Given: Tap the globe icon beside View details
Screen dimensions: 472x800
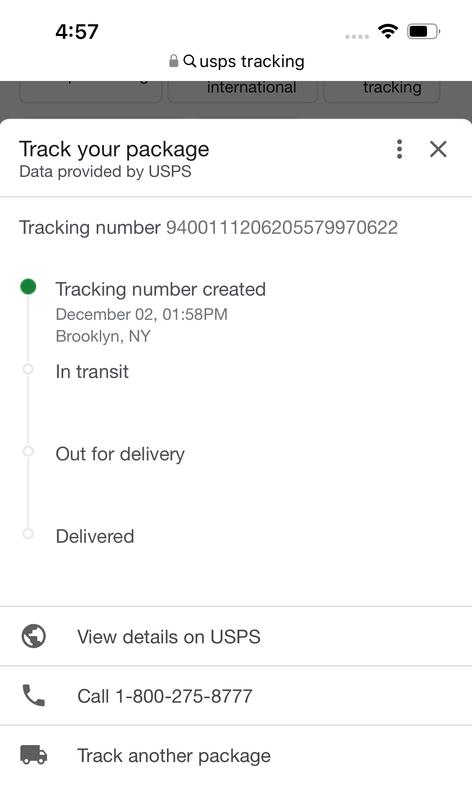Looking at the screenshot, I should [34, 636].
